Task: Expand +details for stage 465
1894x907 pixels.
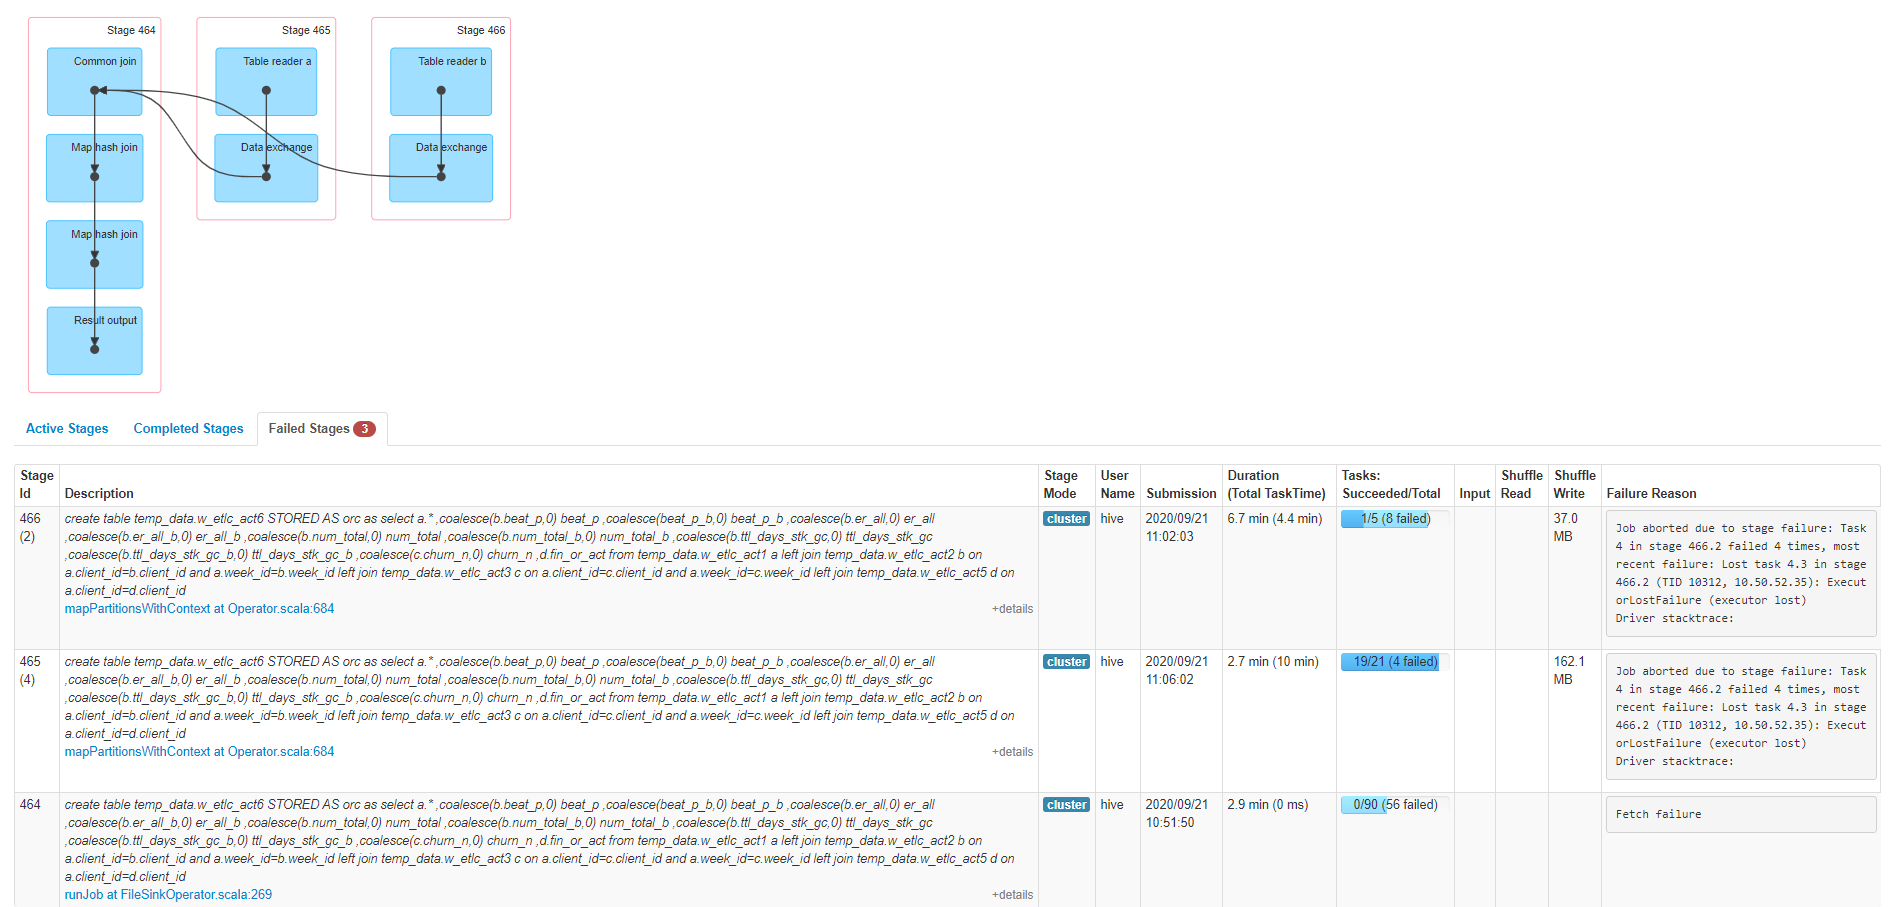Action: 1012,752
